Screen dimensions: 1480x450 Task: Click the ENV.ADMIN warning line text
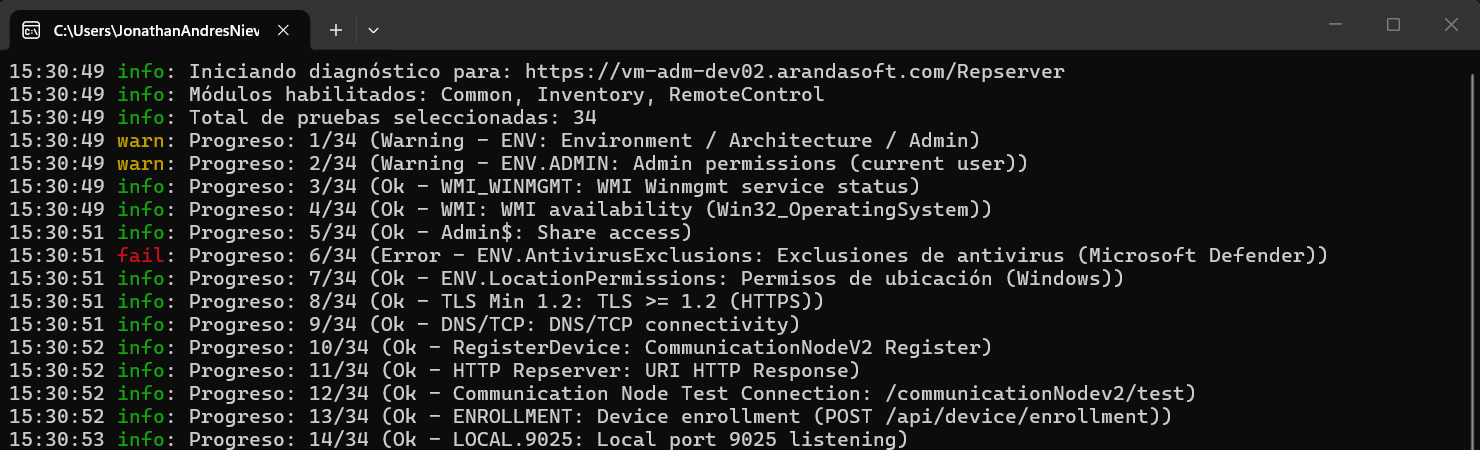(609, 164)
